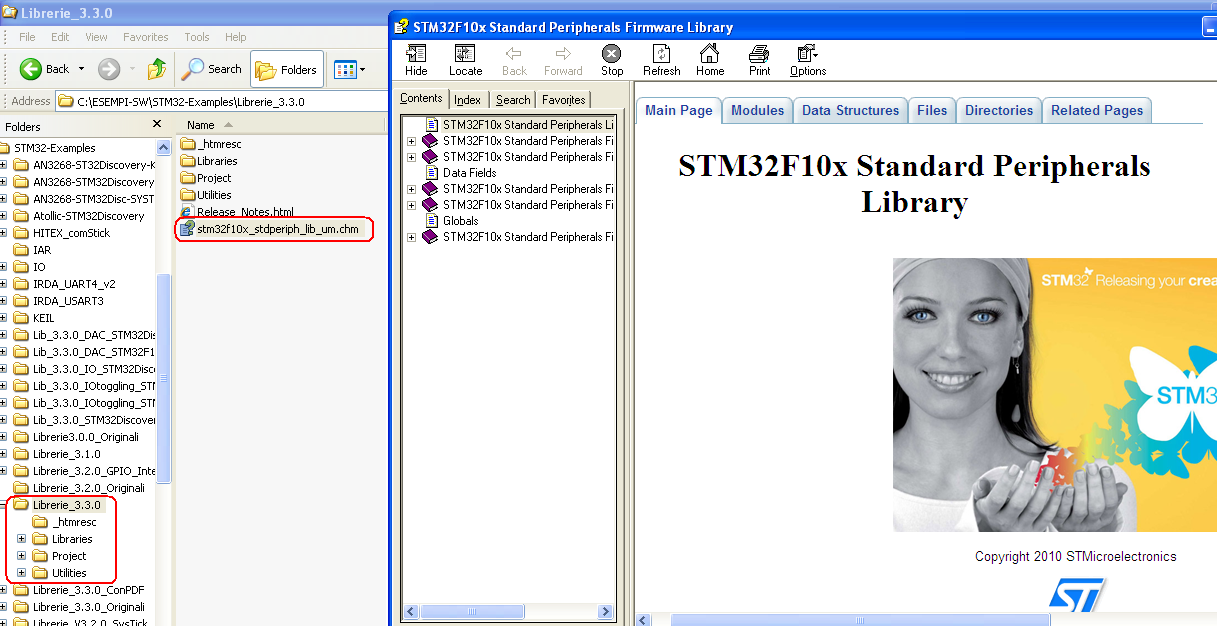Open the Files tab in the documentation

(932, 110)
